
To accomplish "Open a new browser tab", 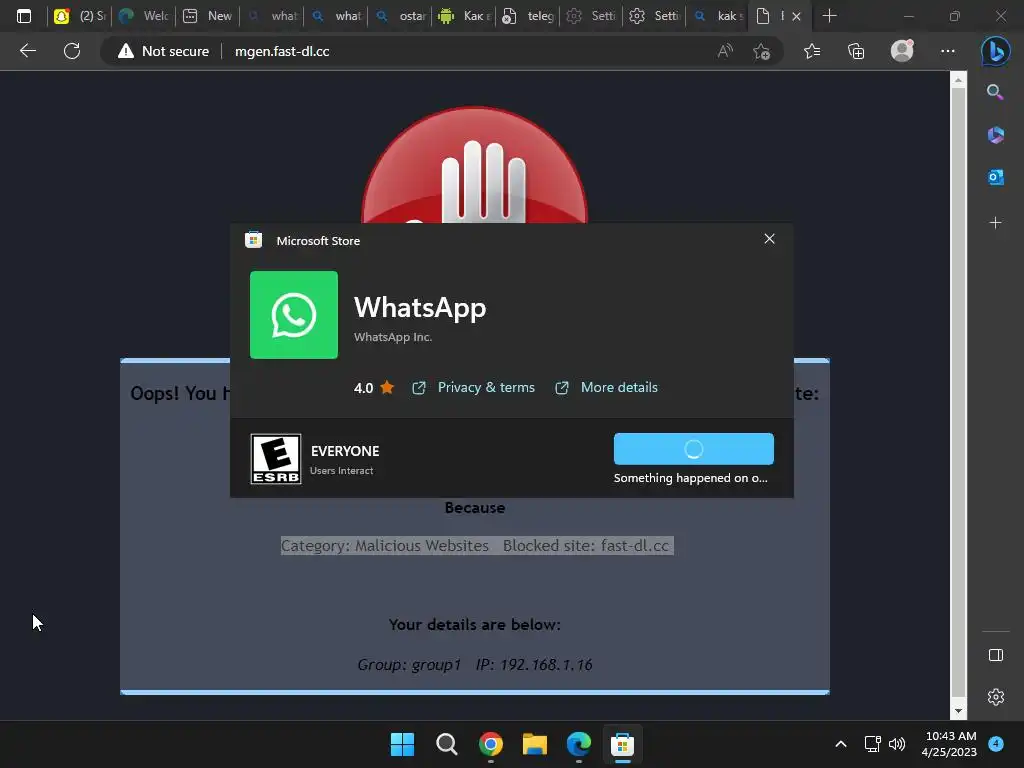I will [x=829, y=16].
